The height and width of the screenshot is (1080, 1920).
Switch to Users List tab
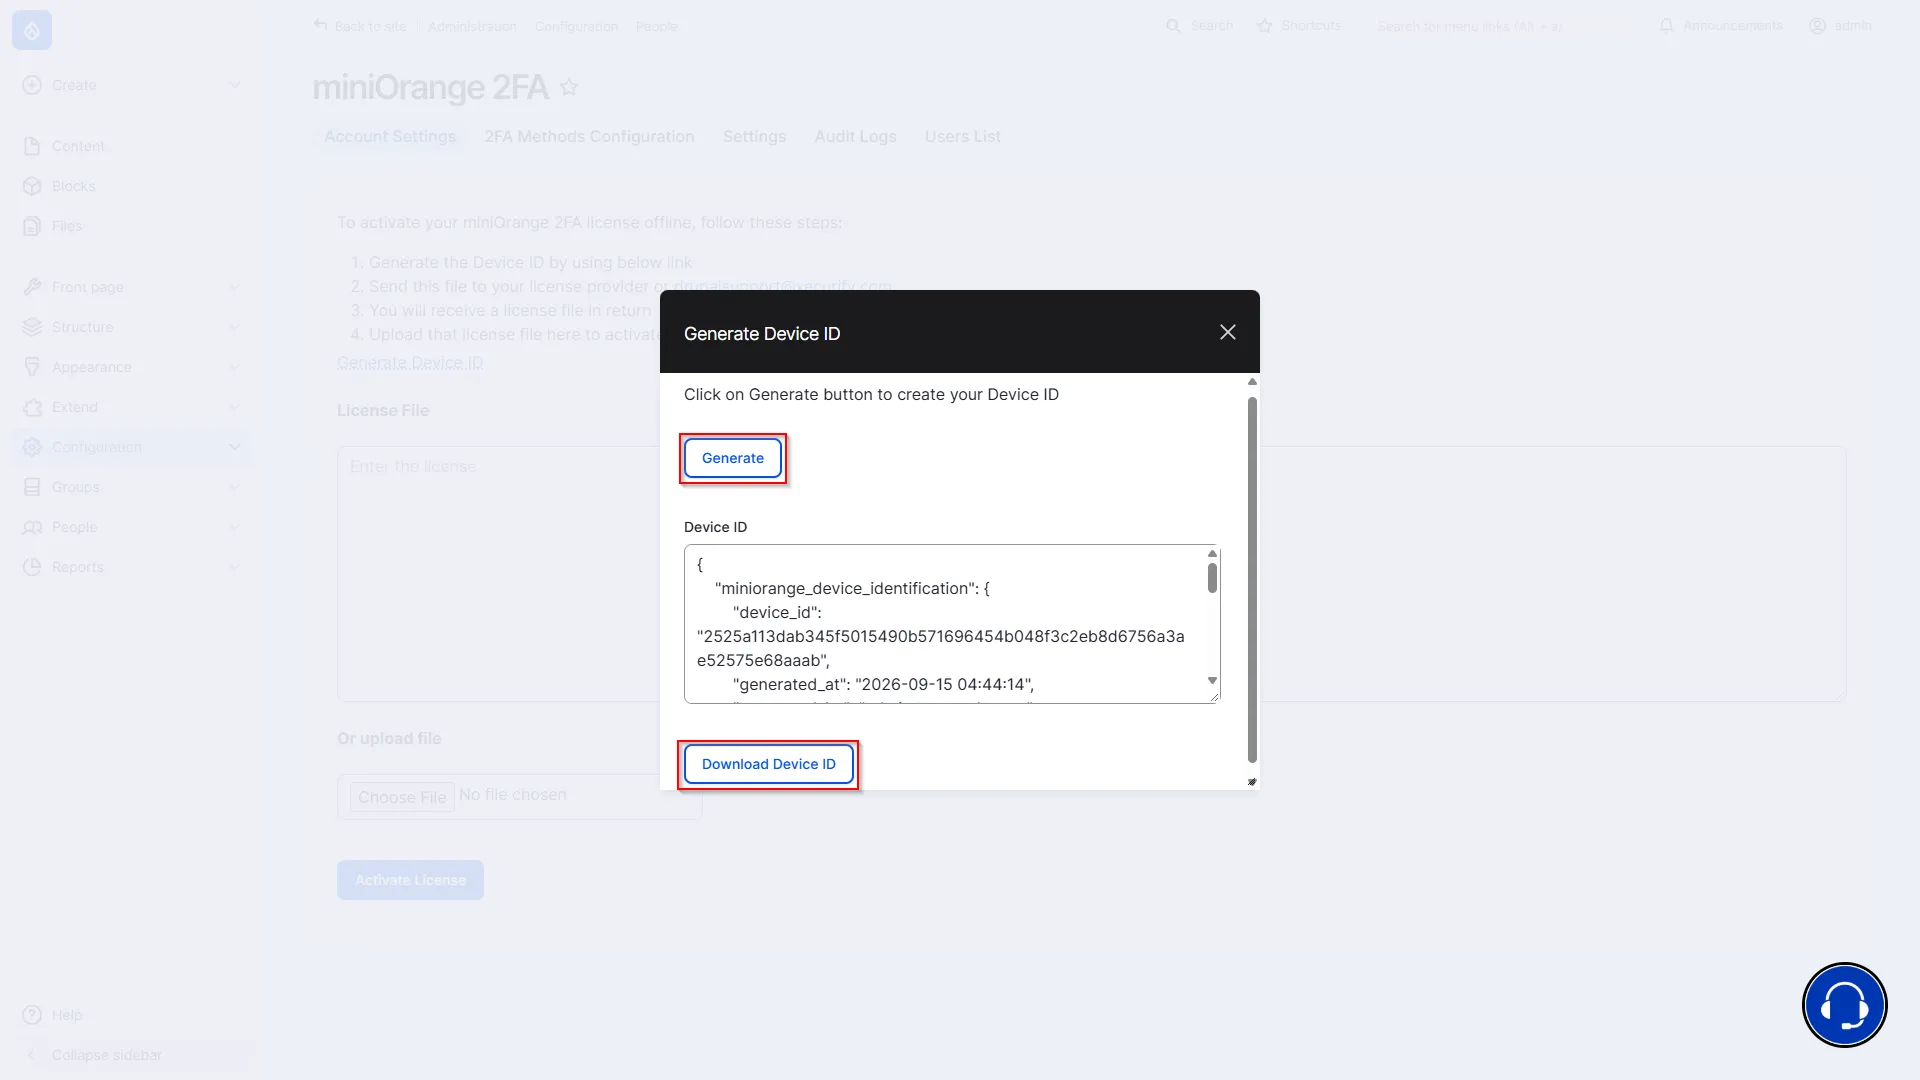pyautogui.click(x=962, y=137)
